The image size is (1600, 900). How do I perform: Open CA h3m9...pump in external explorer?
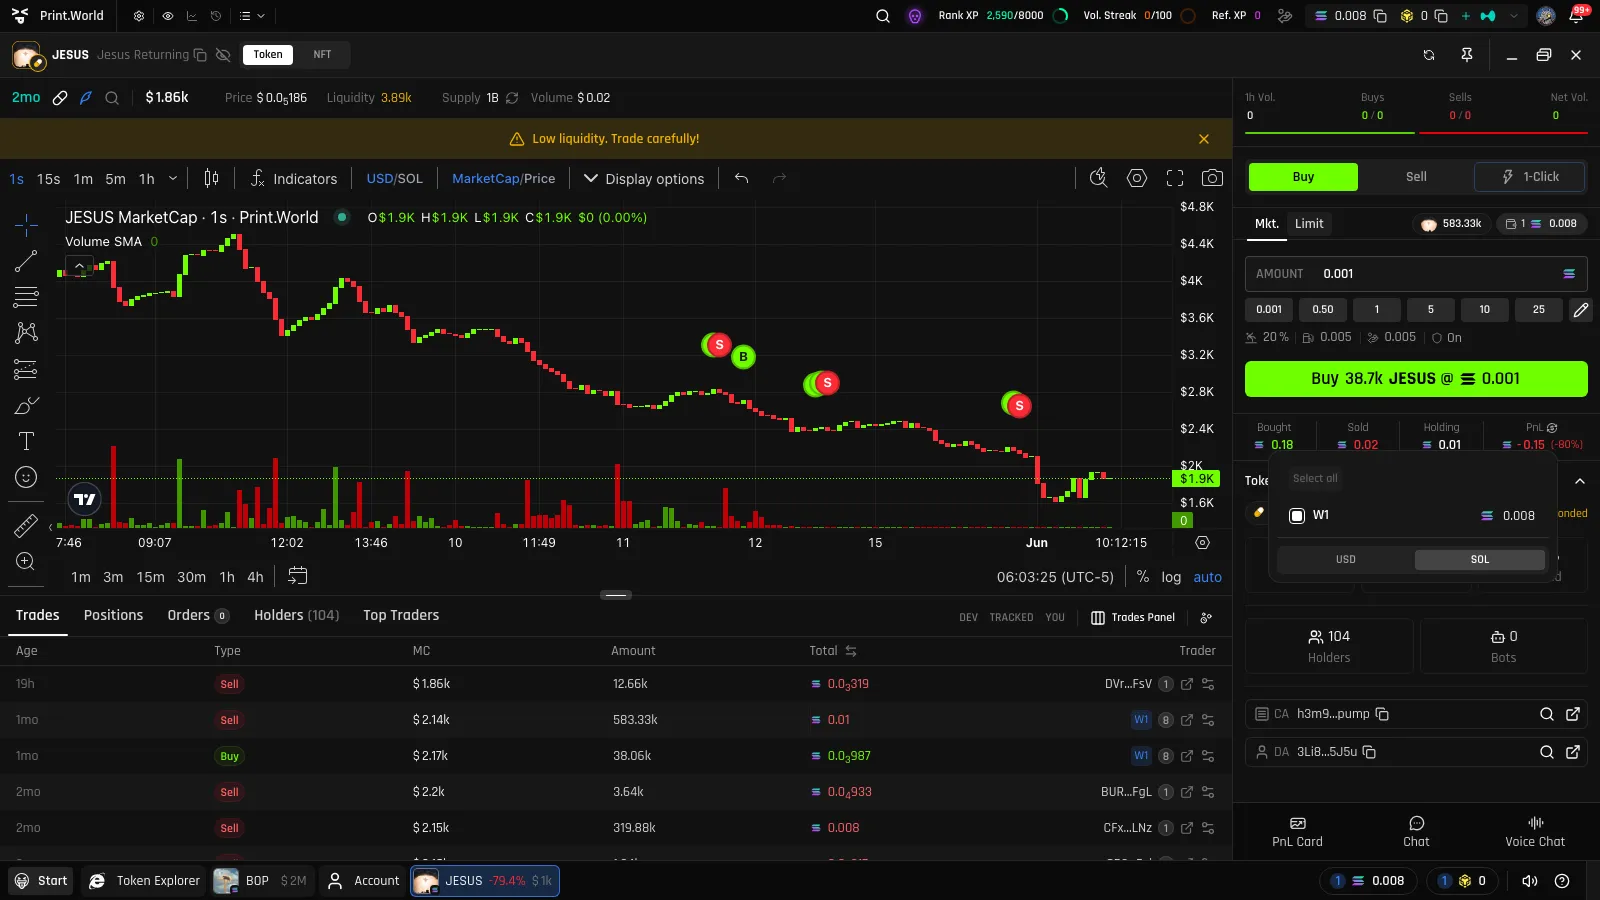(x=1573, y=714)
